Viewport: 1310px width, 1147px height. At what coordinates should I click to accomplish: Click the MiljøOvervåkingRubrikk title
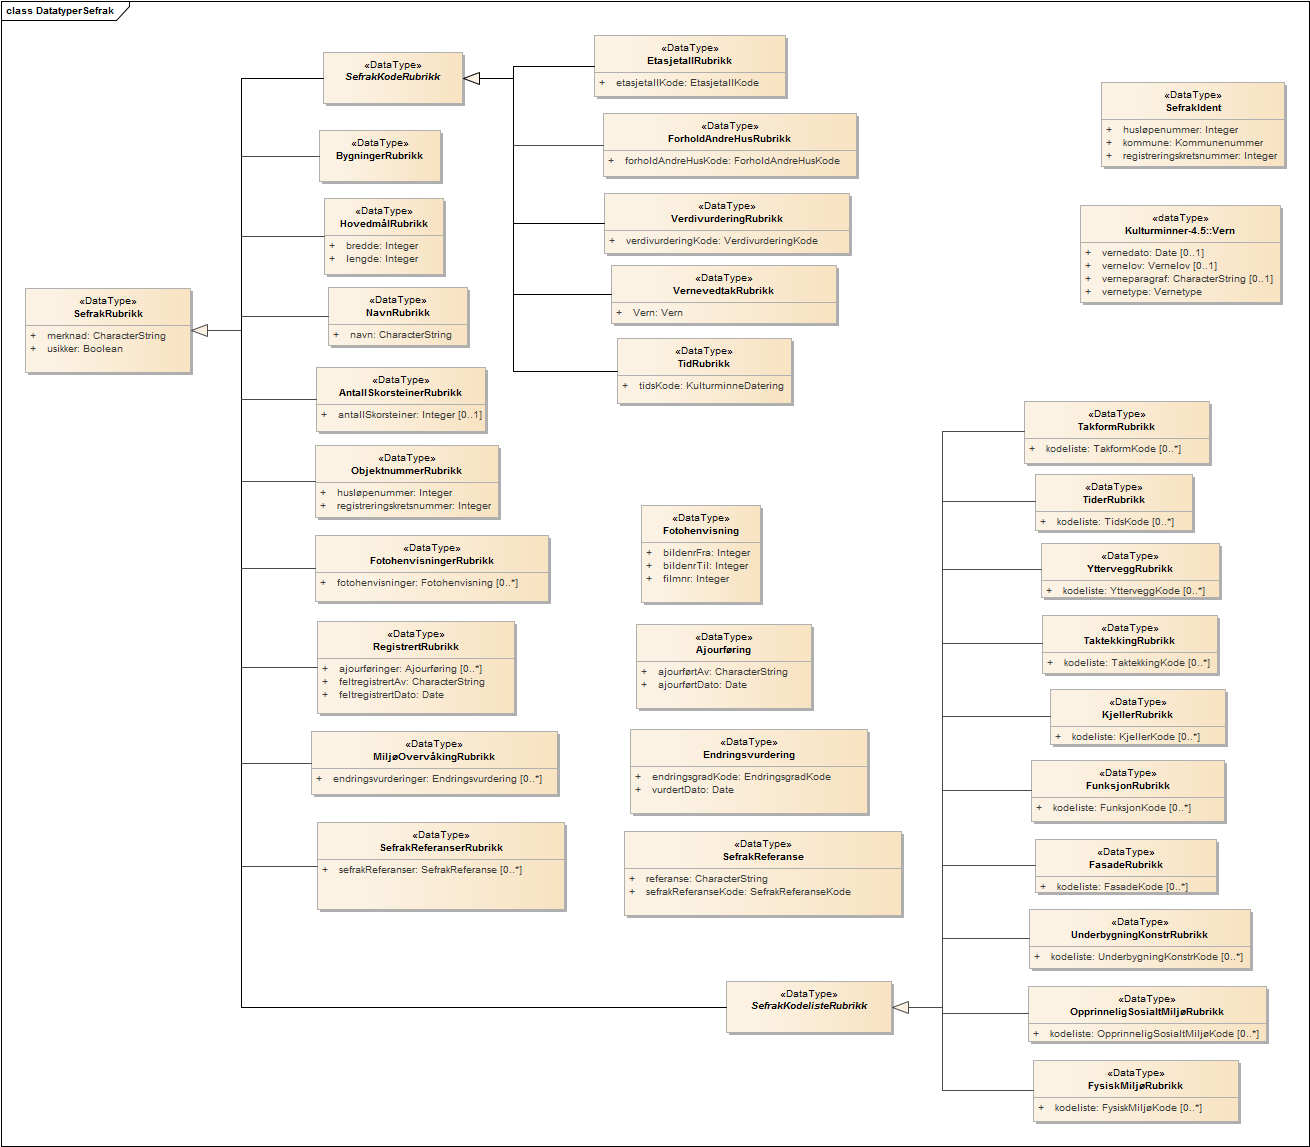(x=434, y=757)
